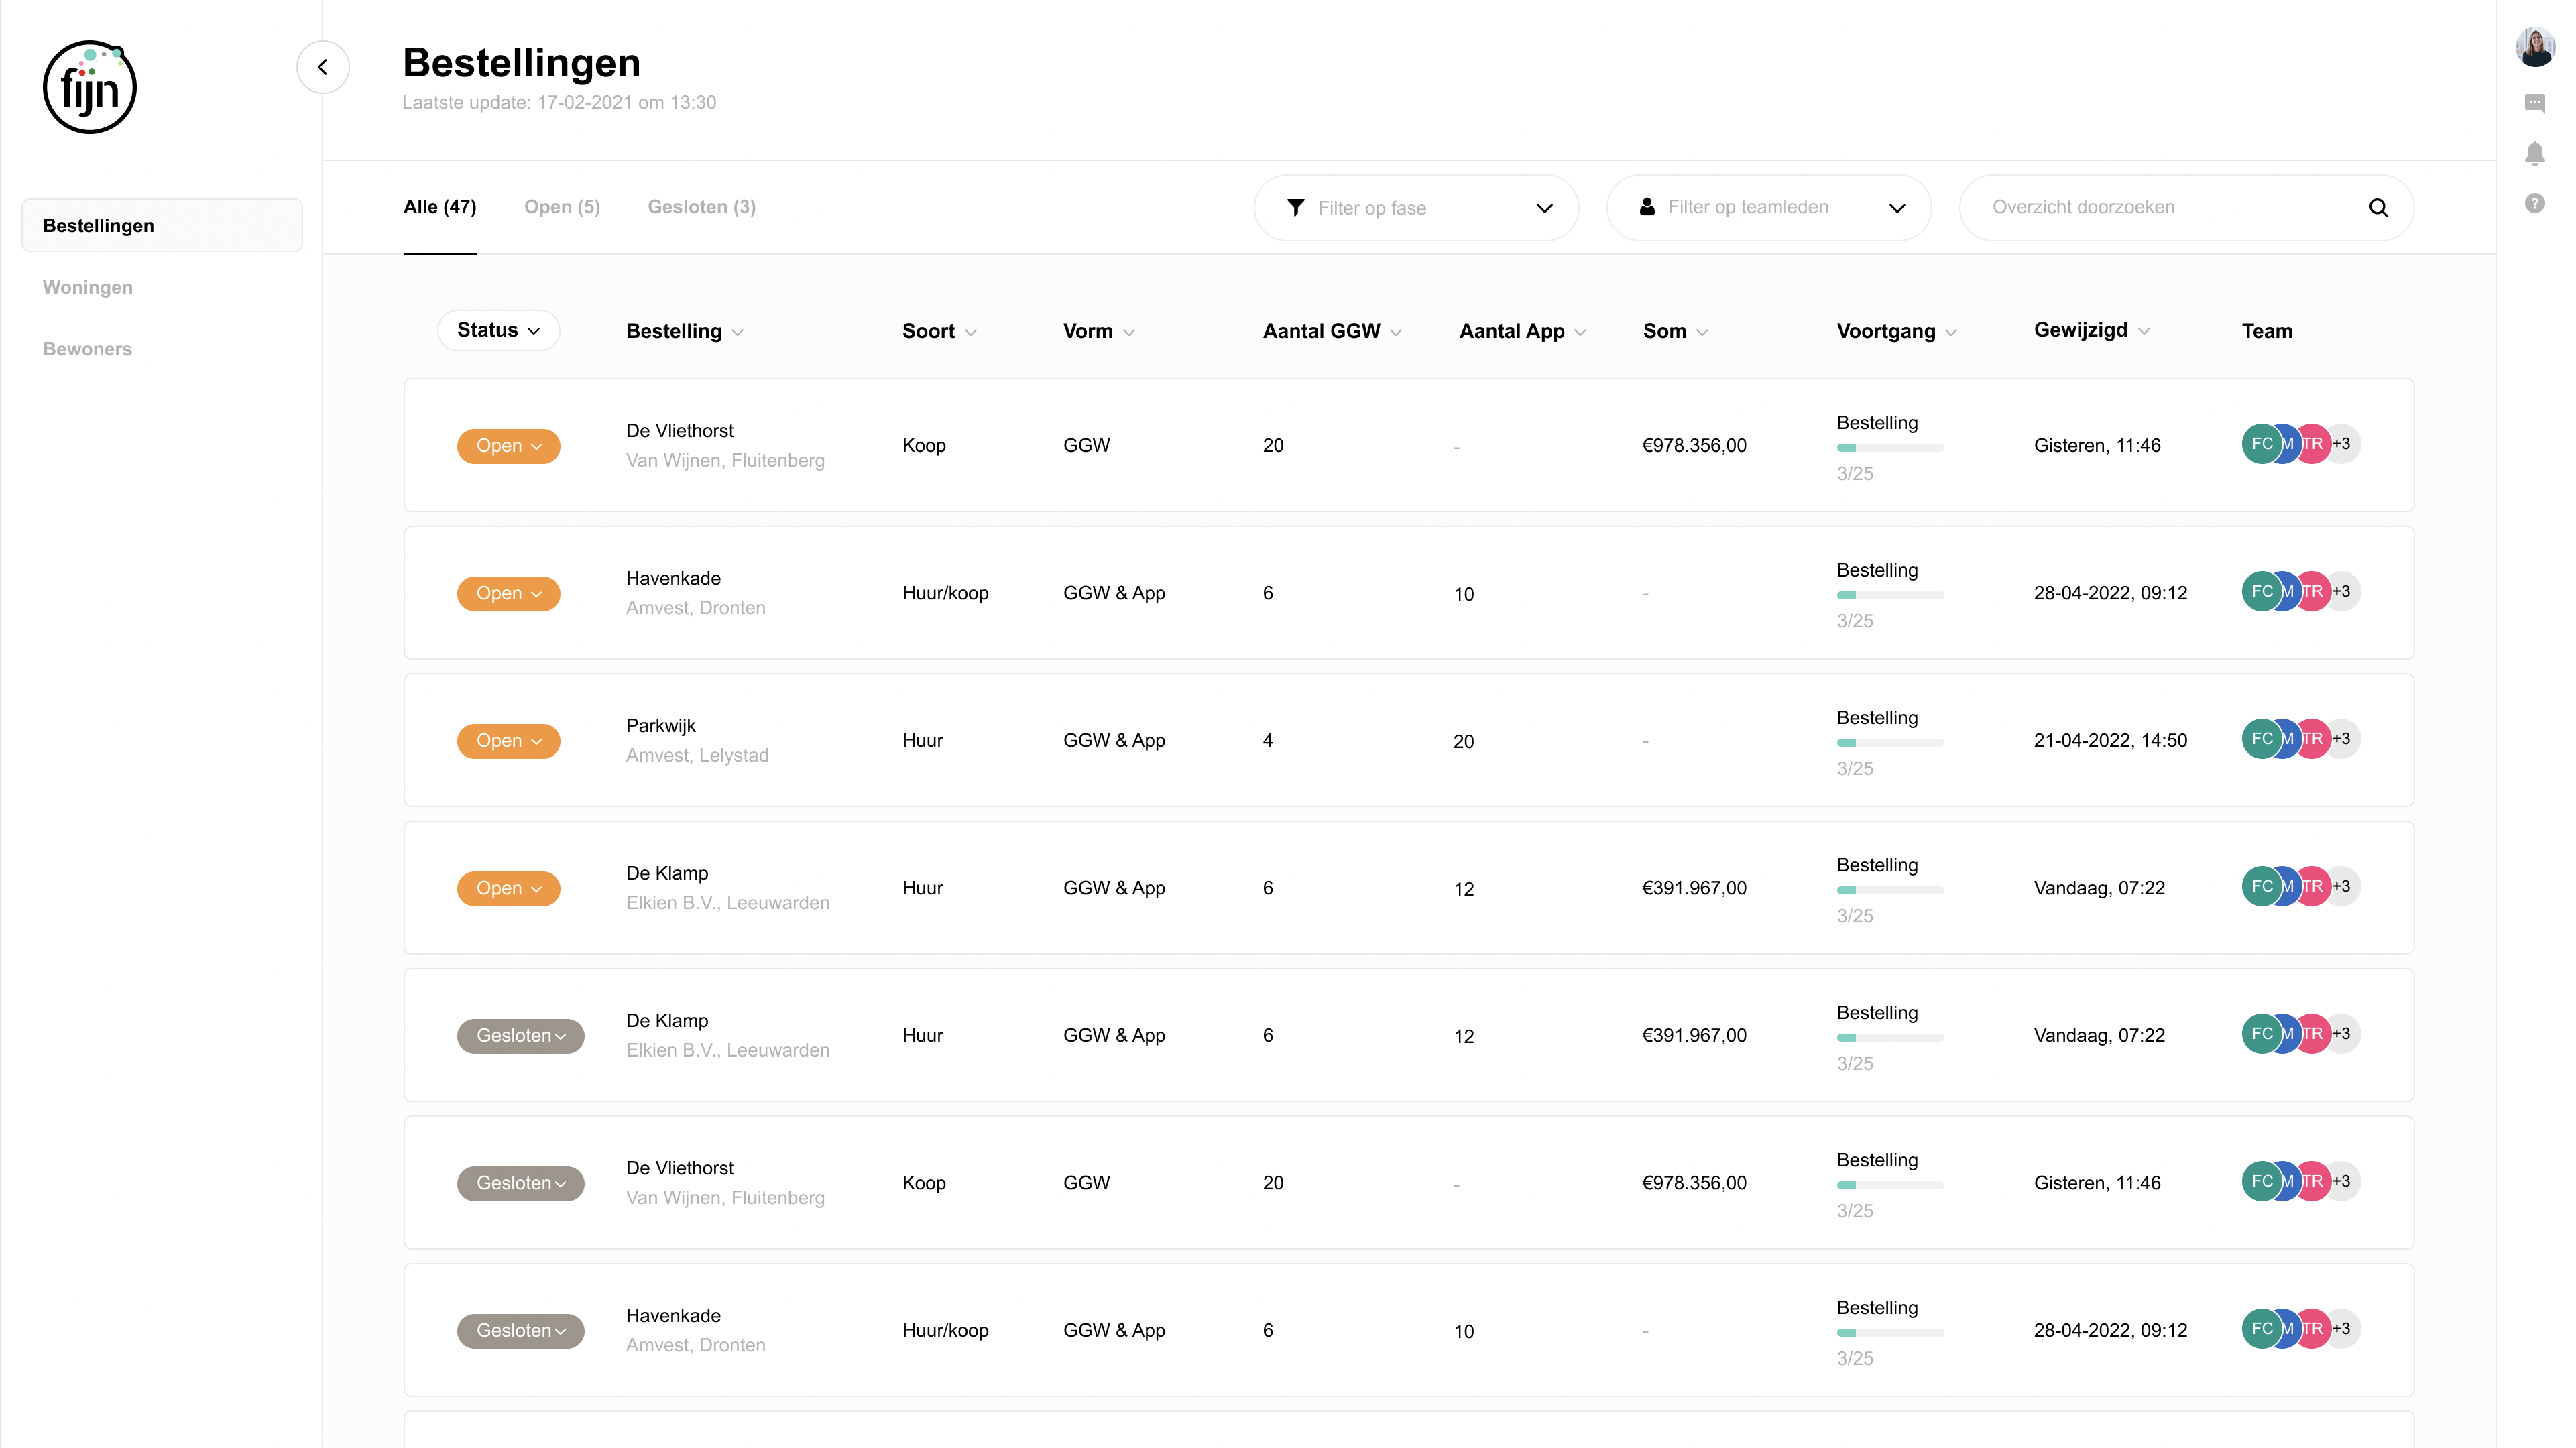Switch to the Open (5) tab
Viewport: 2576px width, 1448px height.
pyautogui.click(x=562, y=207)
